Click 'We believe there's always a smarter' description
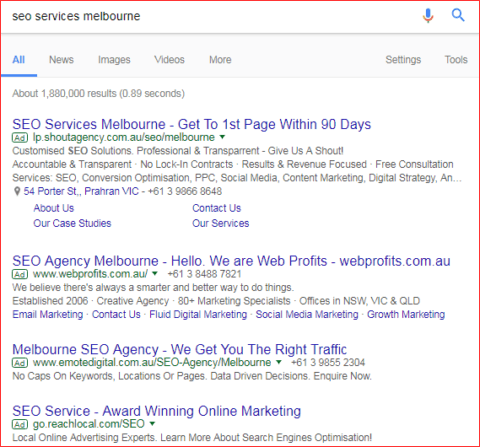Viewport: 480px width, 447px height. 153,288
